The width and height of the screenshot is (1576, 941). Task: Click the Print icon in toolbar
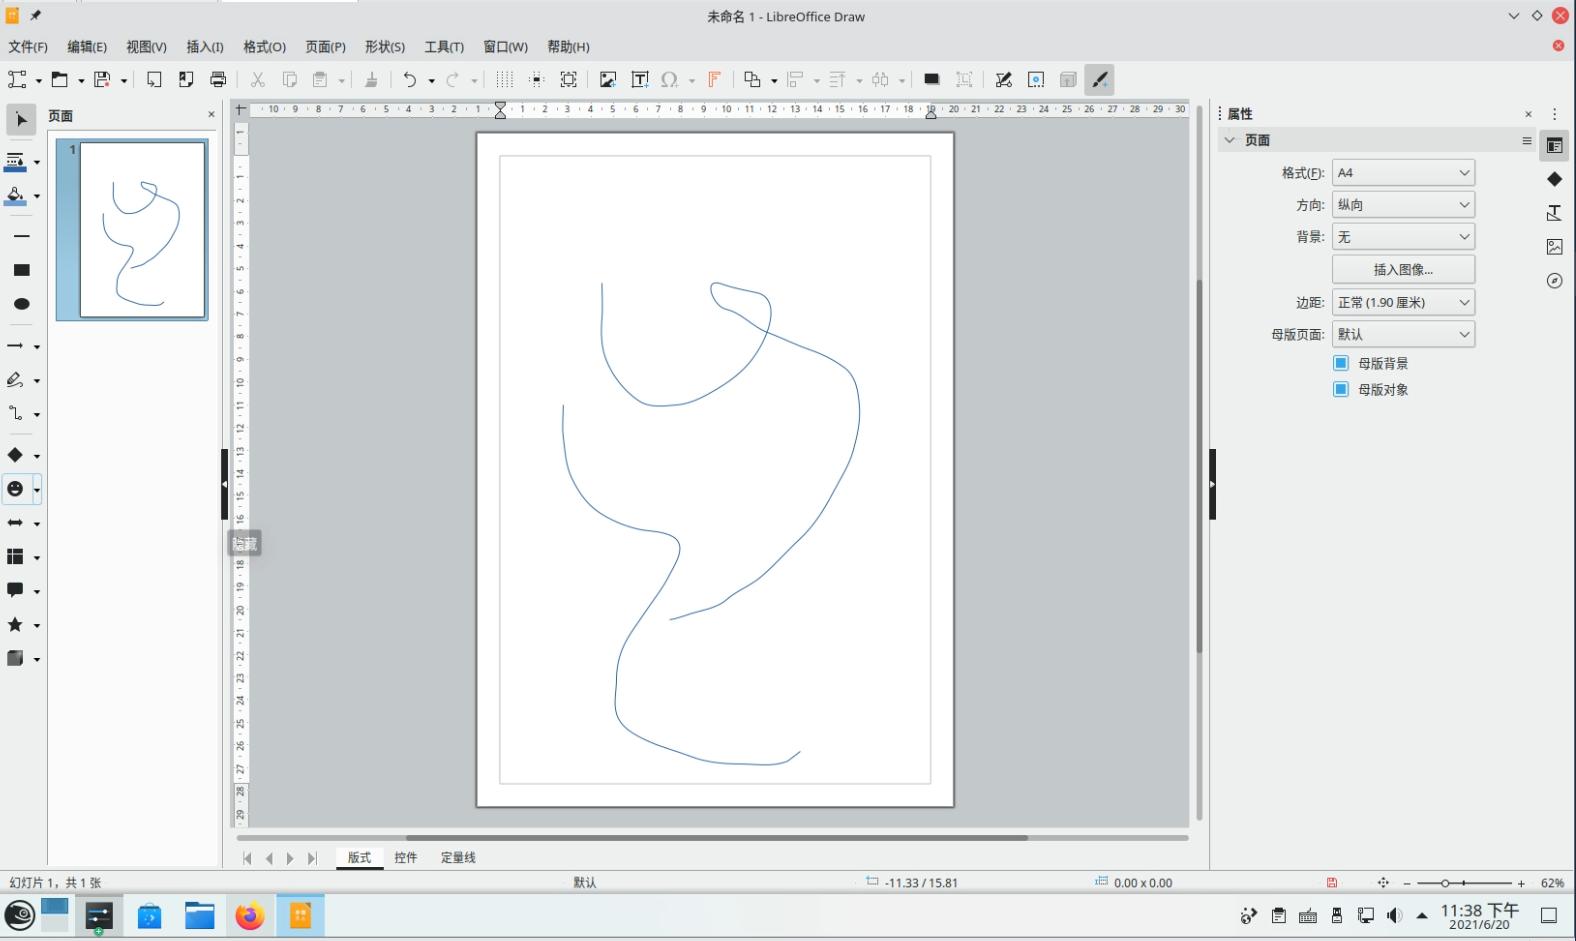point(218,80)
